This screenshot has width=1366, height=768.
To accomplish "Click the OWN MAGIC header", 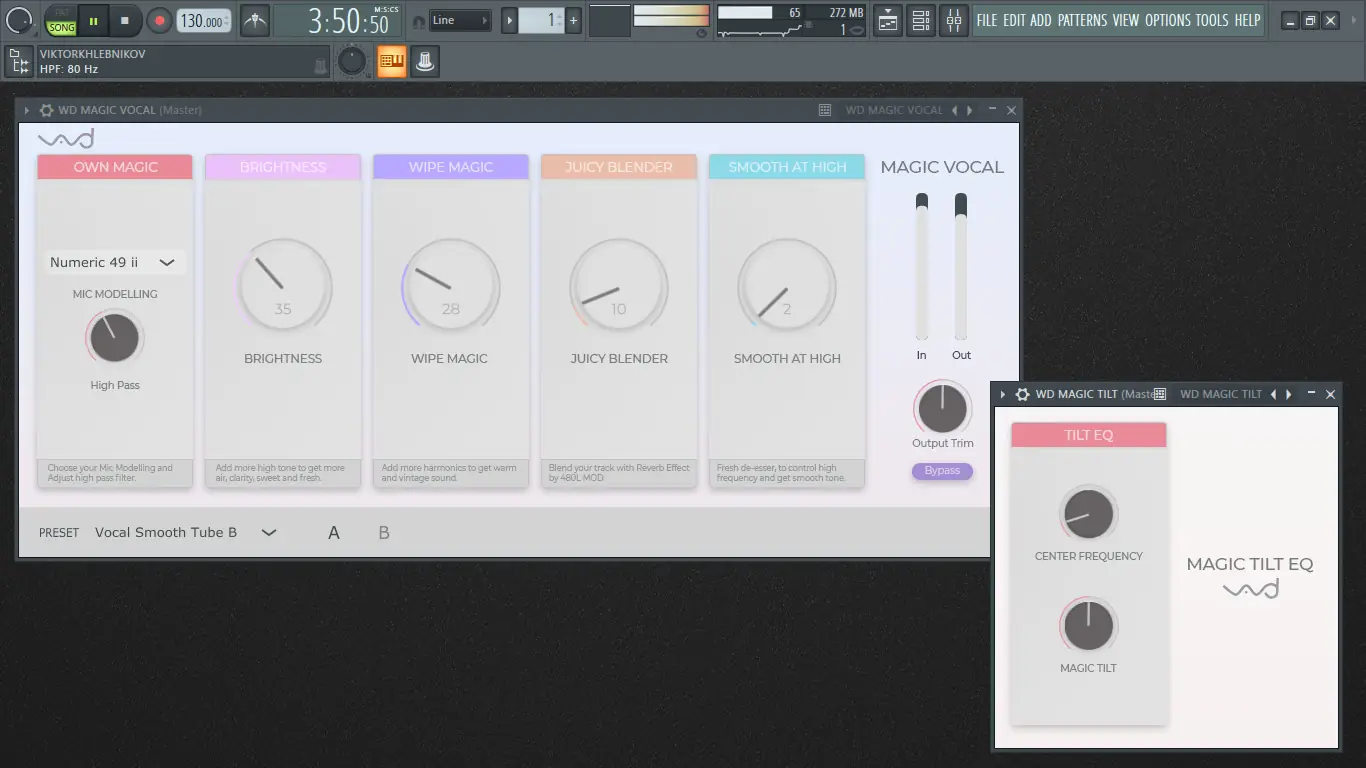I will pyautogui.click(x=115, y=167).
